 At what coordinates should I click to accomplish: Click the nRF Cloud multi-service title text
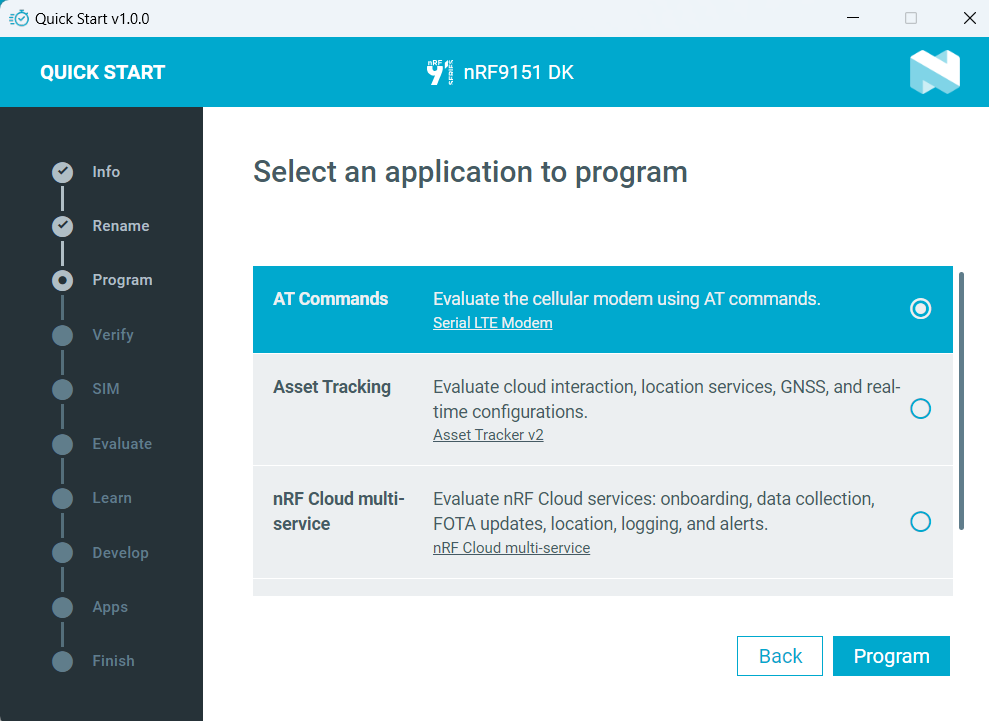click(339, 511)
